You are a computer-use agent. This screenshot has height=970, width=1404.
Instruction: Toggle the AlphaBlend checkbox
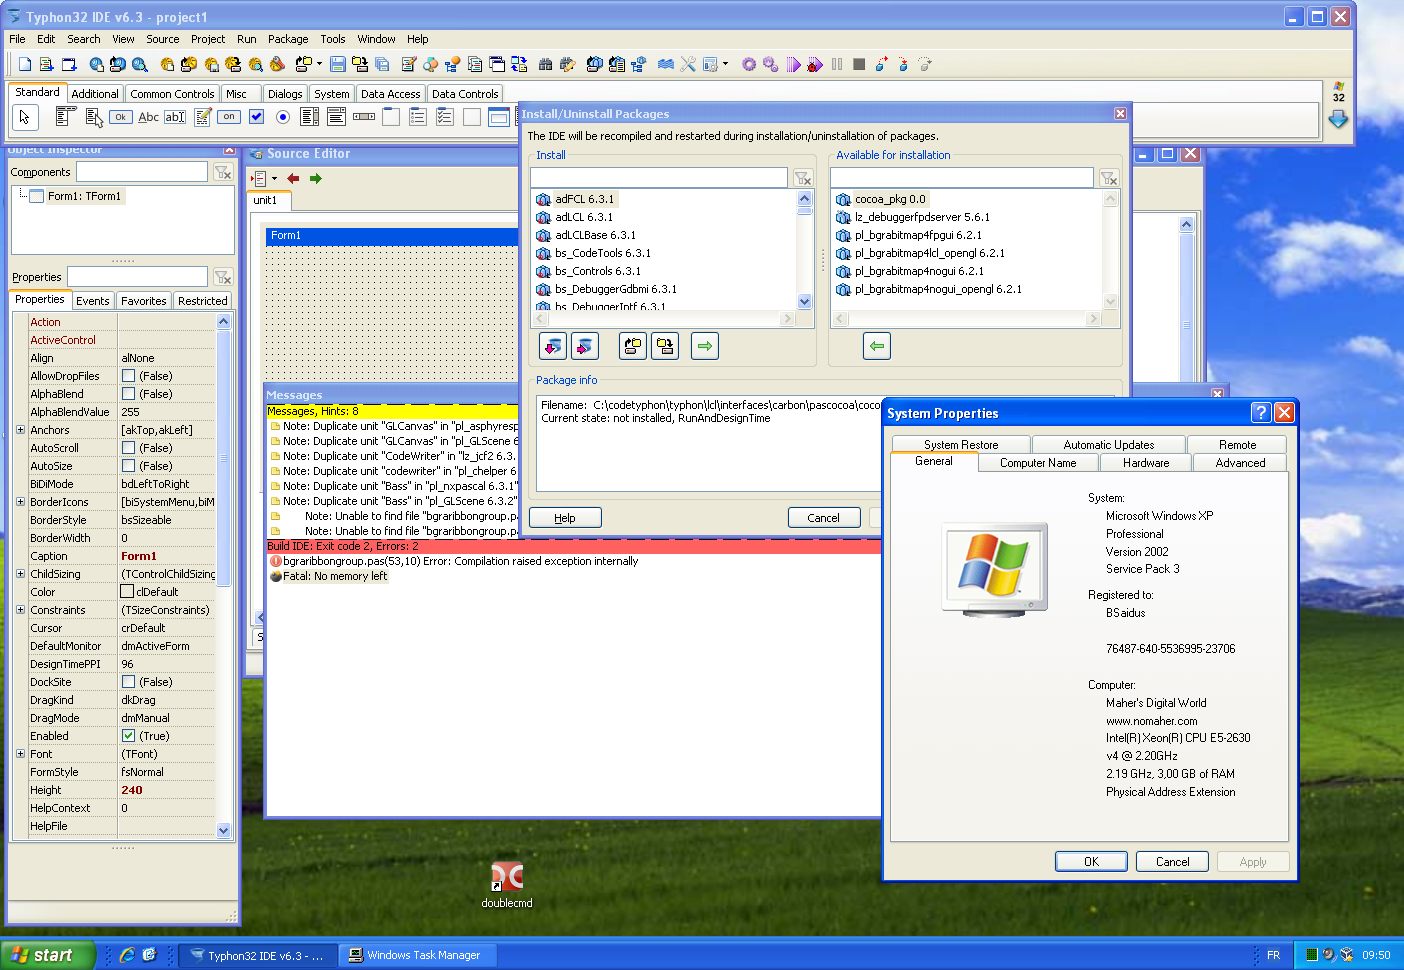[128, 394]
